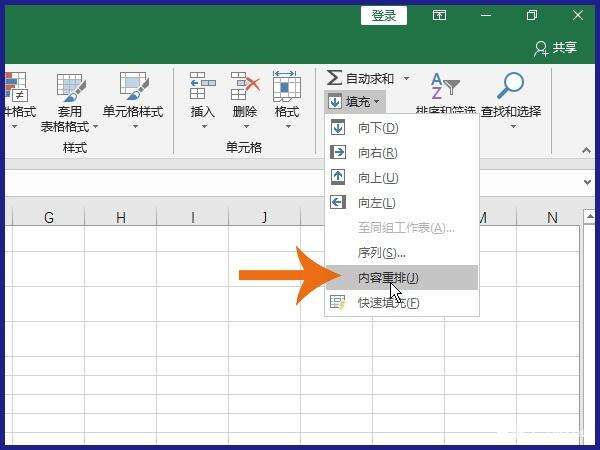Minimize the Excel window
600x450 pixels.
click(486, 15)
